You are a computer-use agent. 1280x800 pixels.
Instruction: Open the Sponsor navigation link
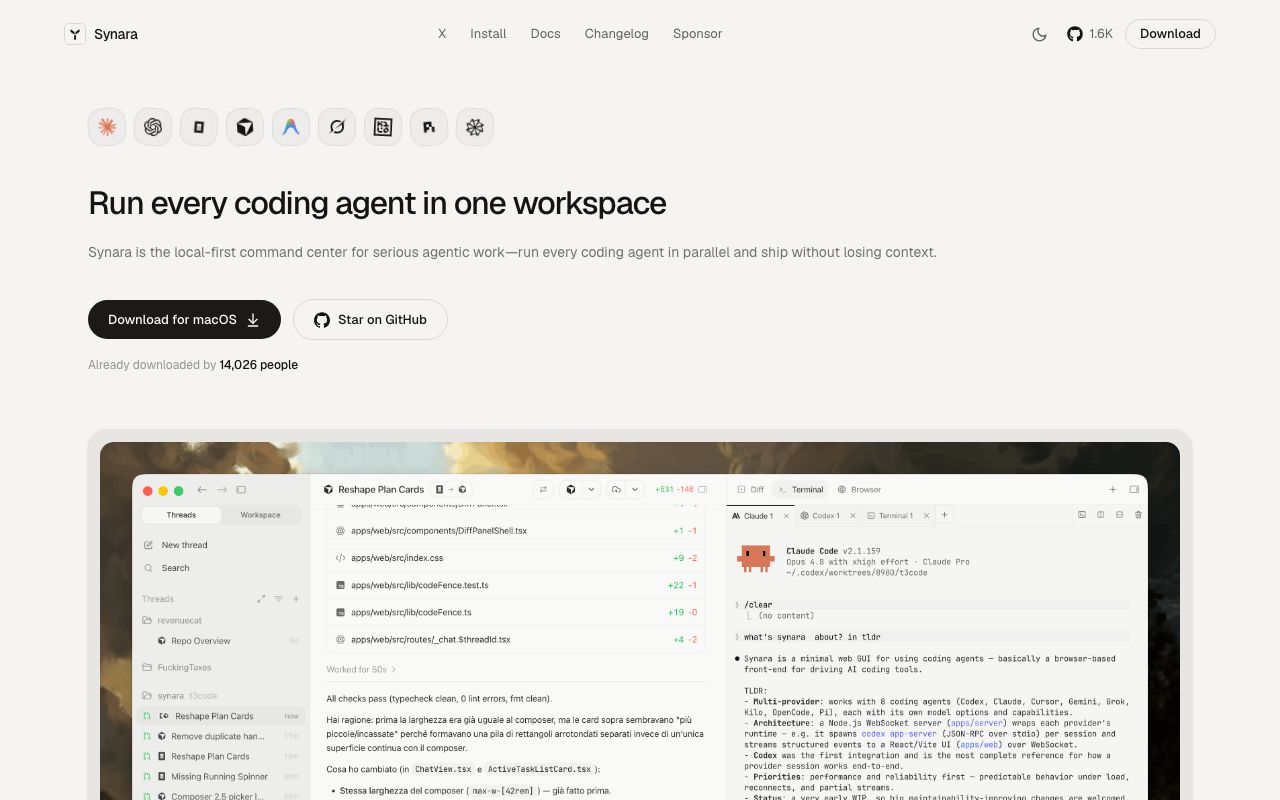(697, 34)
